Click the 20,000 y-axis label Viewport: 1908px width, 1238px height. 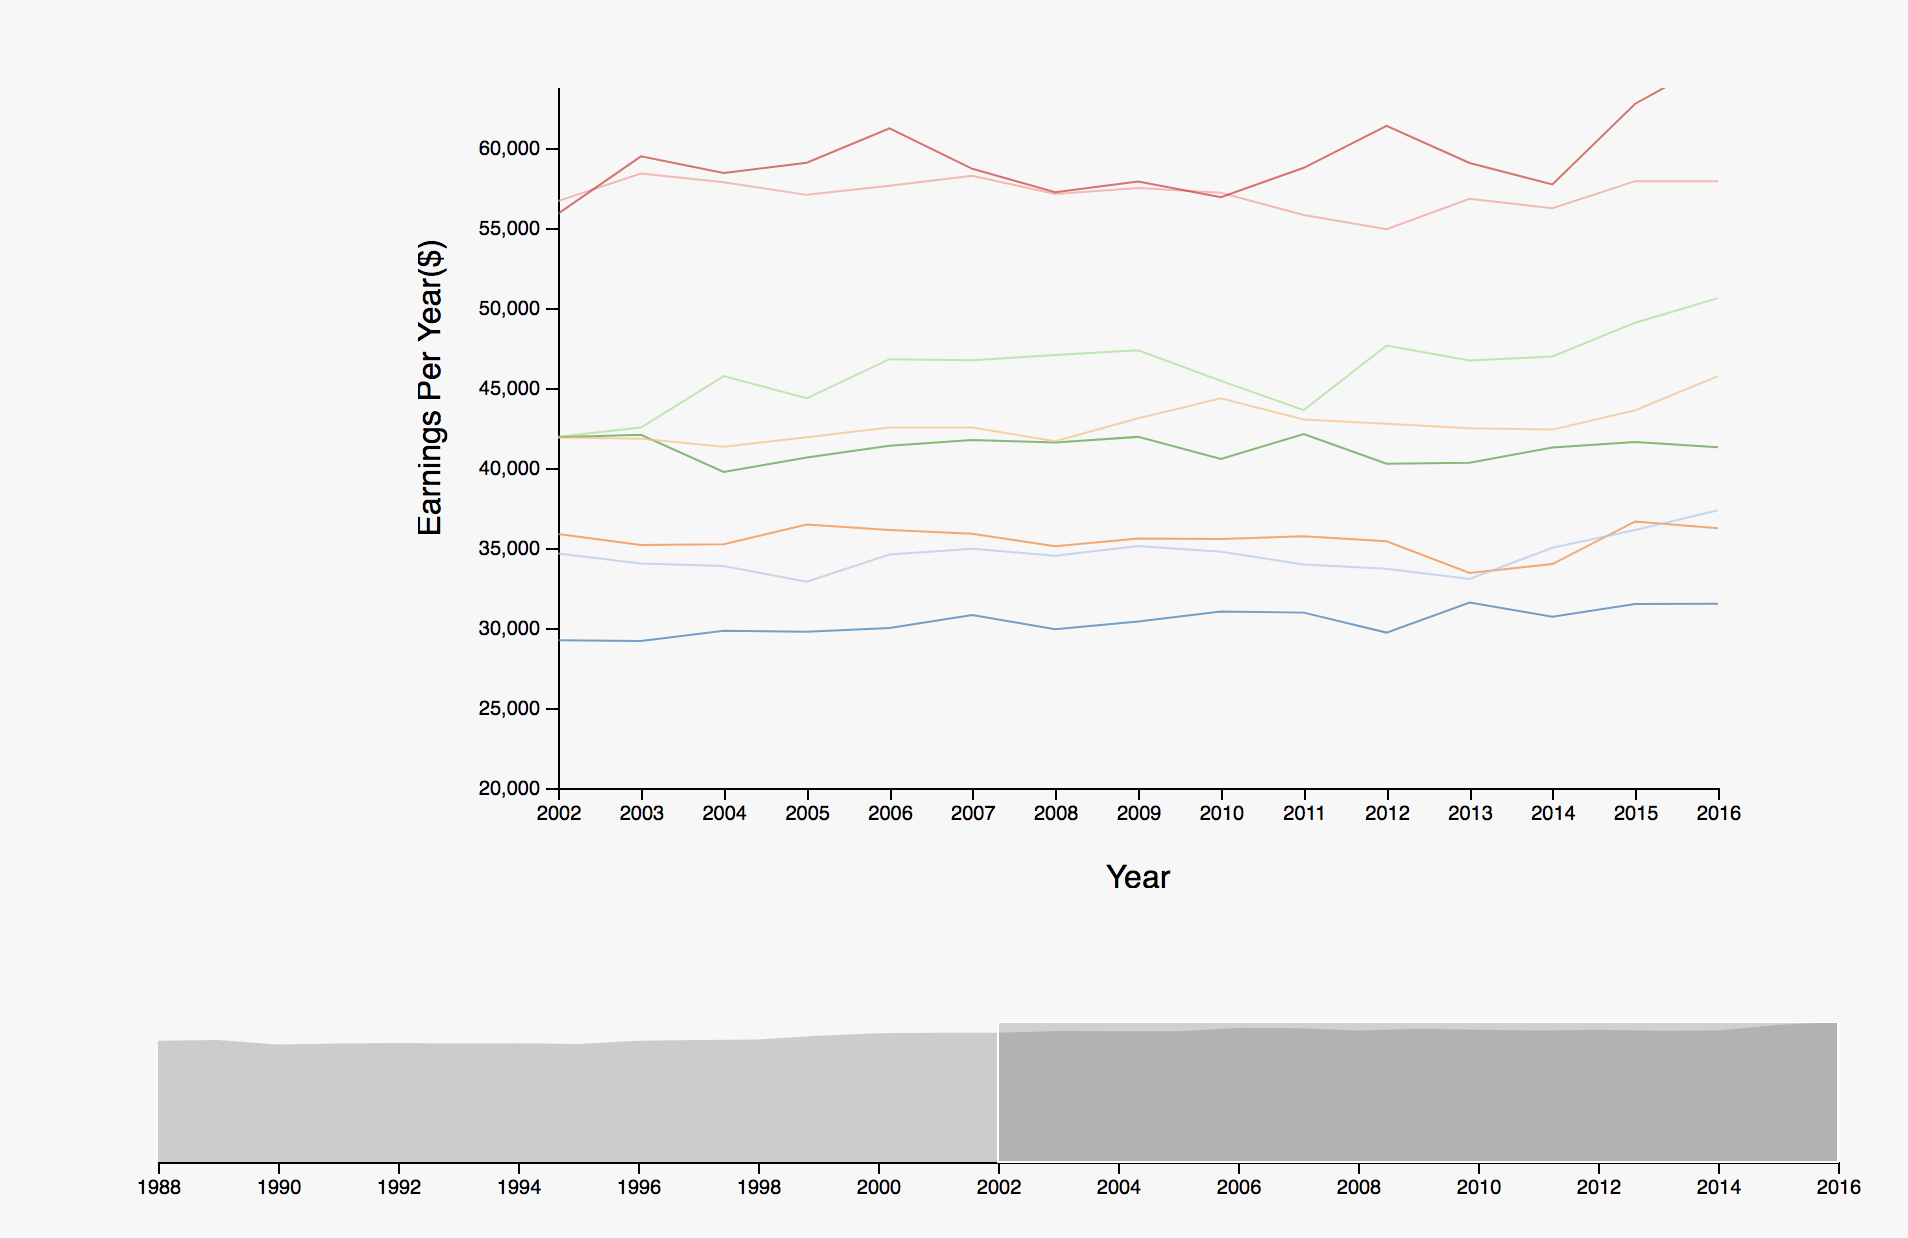509,788
